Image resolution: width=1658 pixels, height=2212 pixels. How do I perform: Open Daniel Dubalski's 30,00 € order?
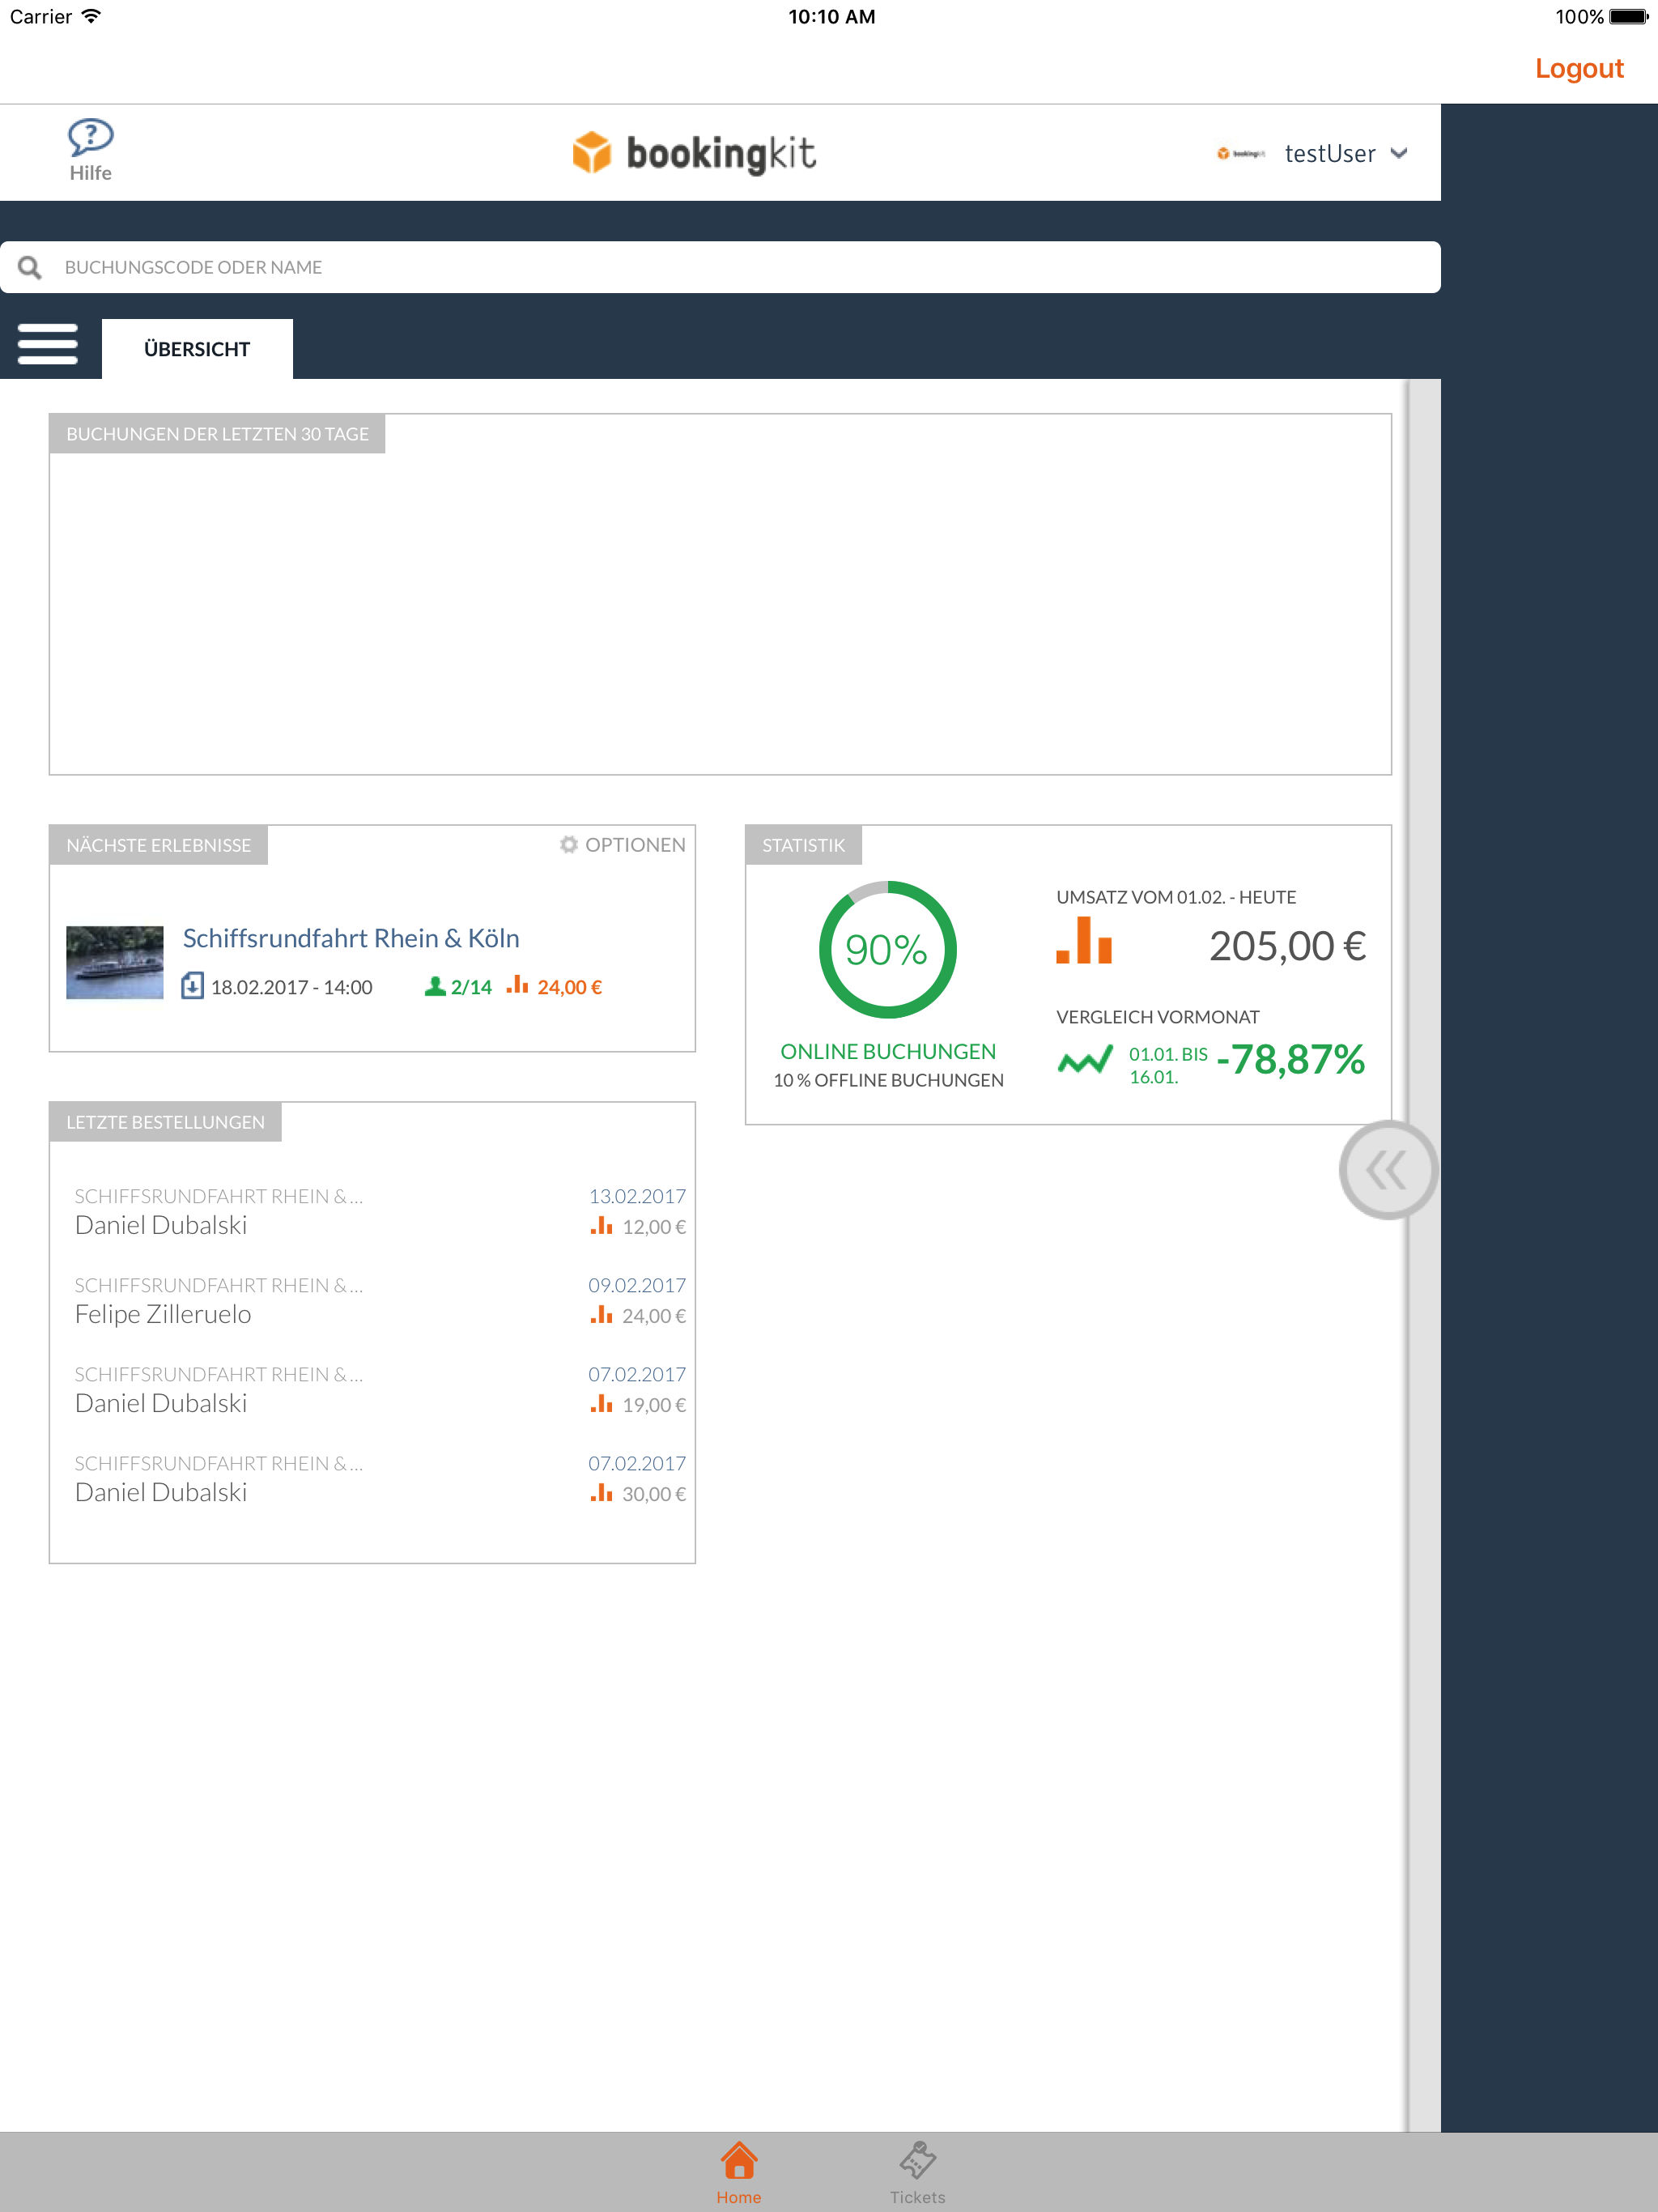[x=380, y=1478]
